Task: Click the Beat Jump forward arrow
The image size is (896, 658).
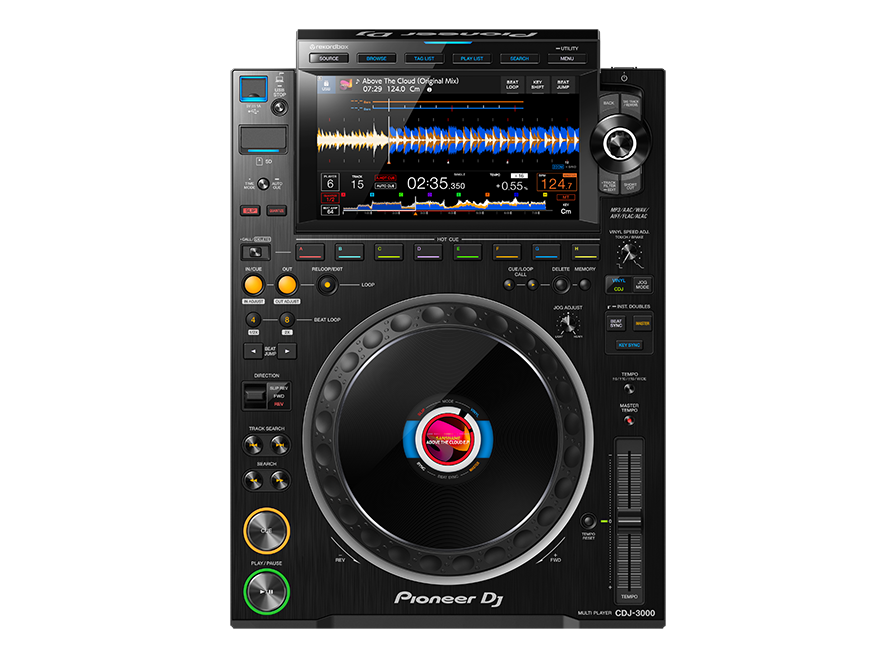Action: [x=286, y=351]
